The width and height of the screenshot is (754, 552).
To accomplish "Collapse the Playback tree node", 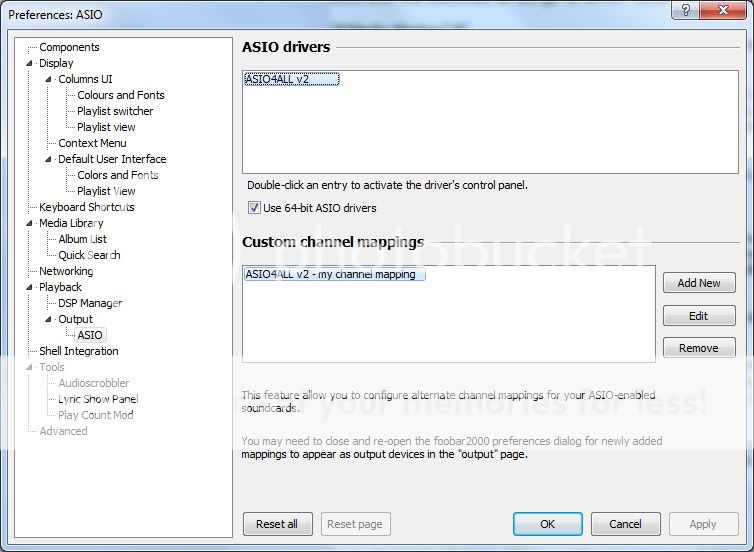I will 29,287.
